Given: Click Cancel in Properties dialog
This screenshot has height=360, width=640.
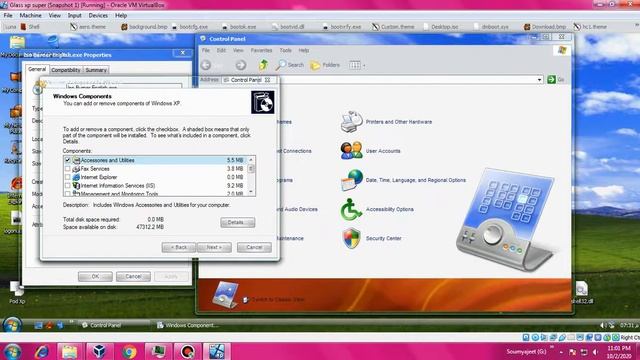Looking at the screenshot, I should tap(133, 276).
